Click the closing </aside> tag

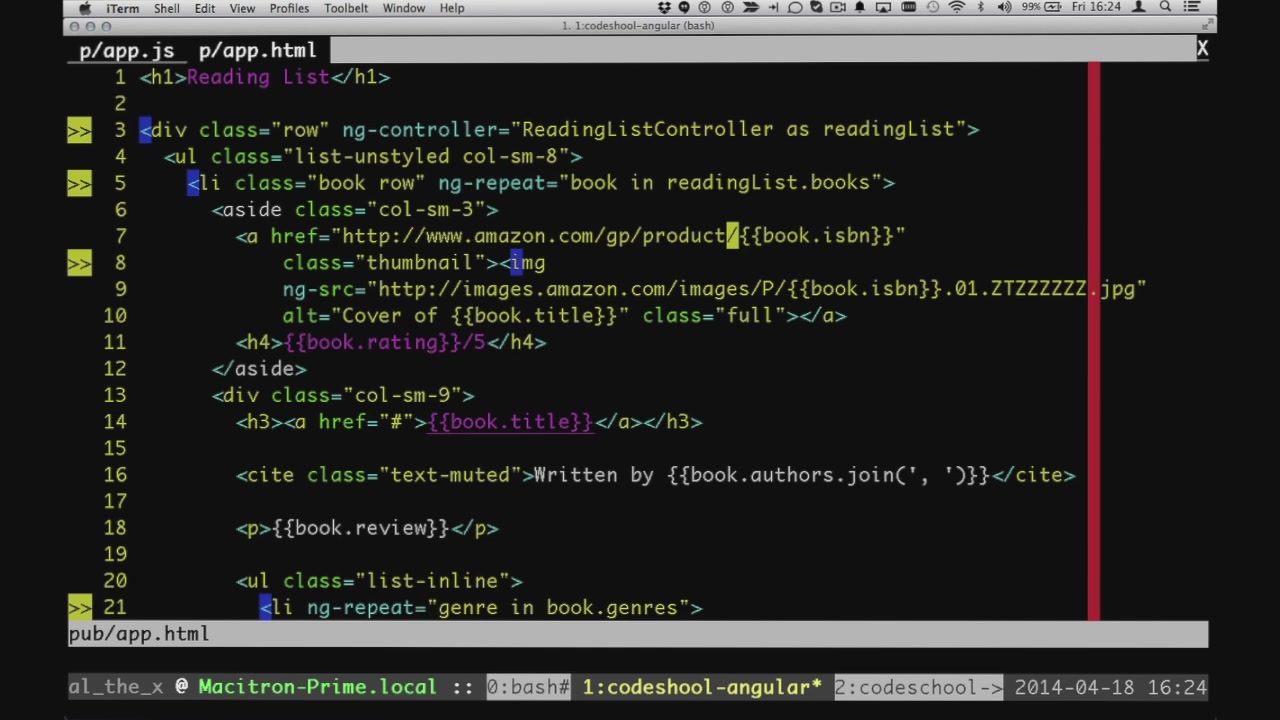259,369
